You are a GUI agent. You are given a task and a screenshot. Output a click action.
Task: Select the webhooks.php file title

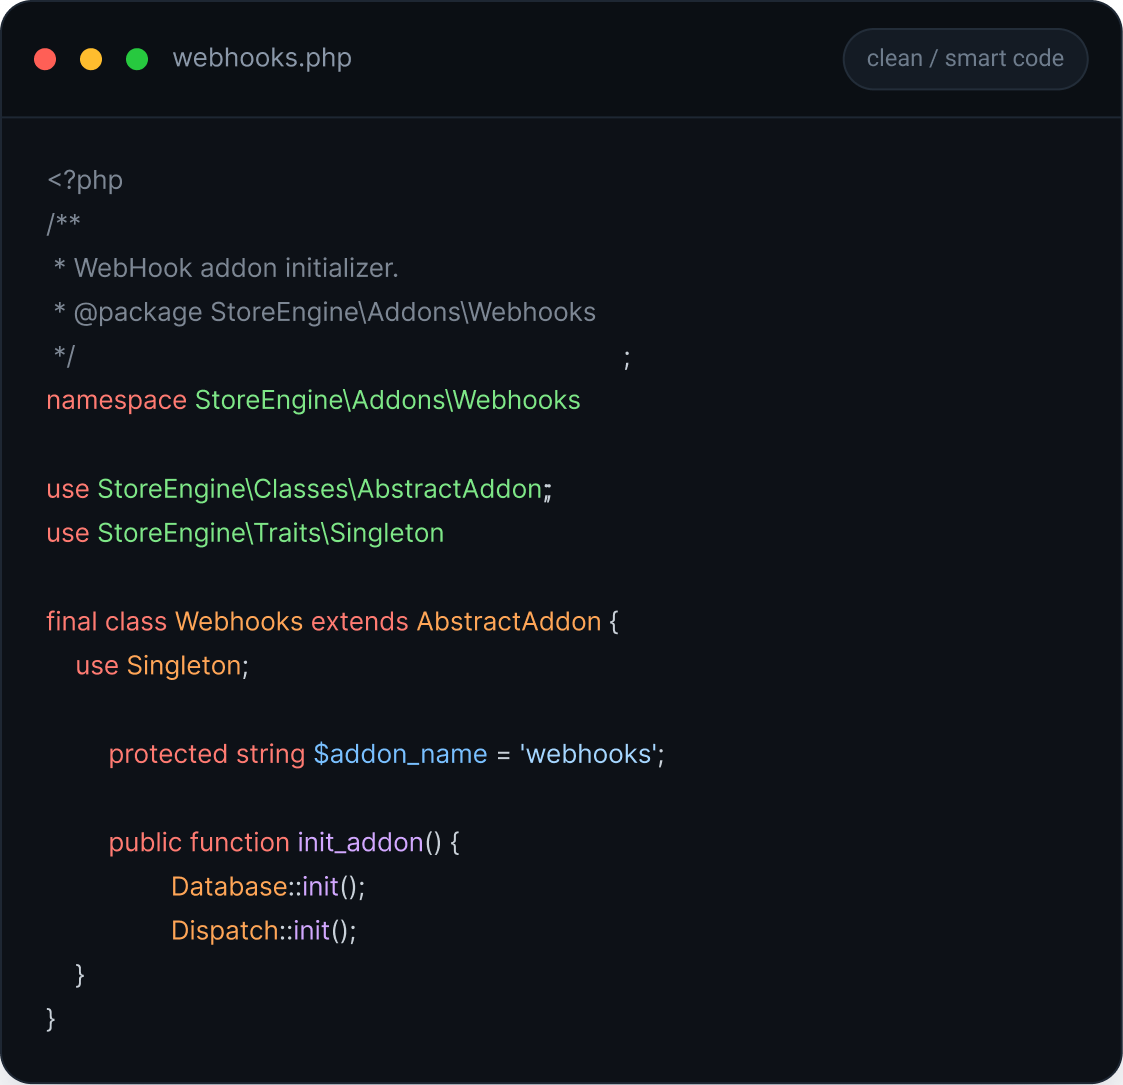tap(262, 58)
